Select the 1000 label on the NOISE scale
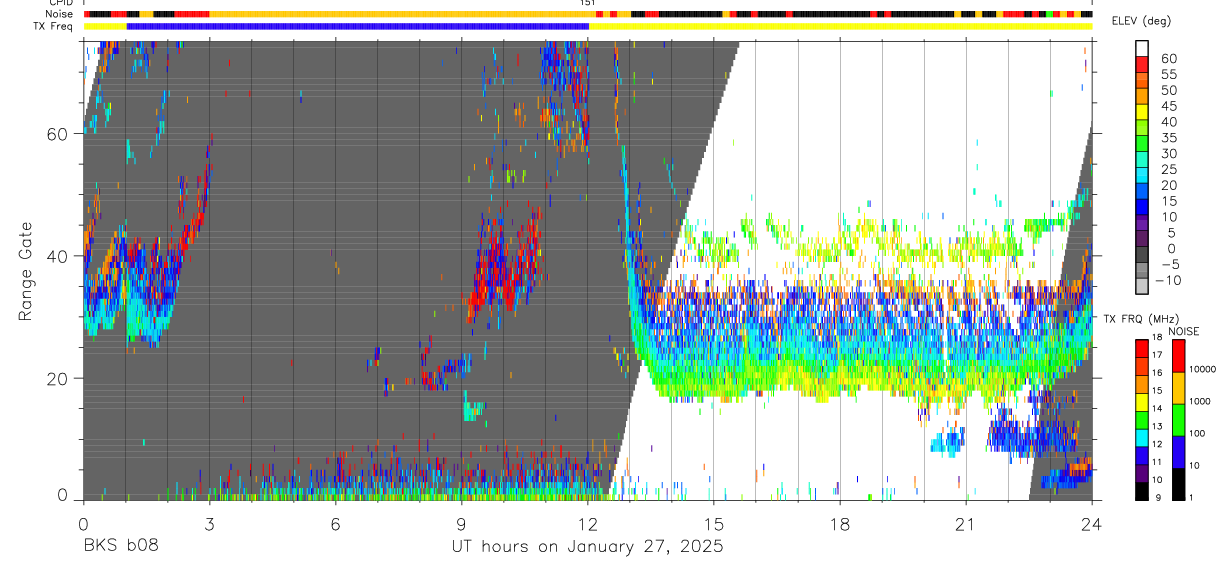Screen dimensions: 1228x567 click(x=1199, y=401)
